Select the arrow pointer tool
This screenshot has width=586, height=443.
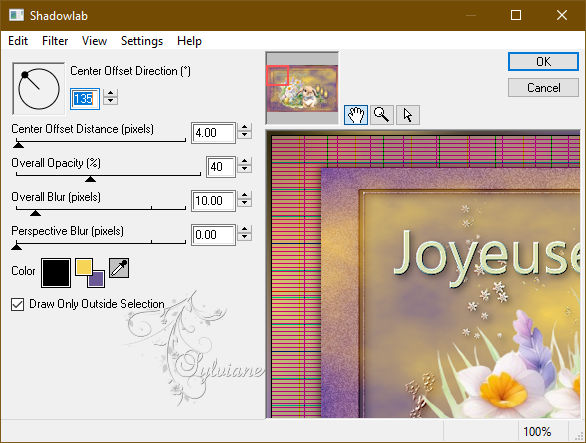click(408, 115)
